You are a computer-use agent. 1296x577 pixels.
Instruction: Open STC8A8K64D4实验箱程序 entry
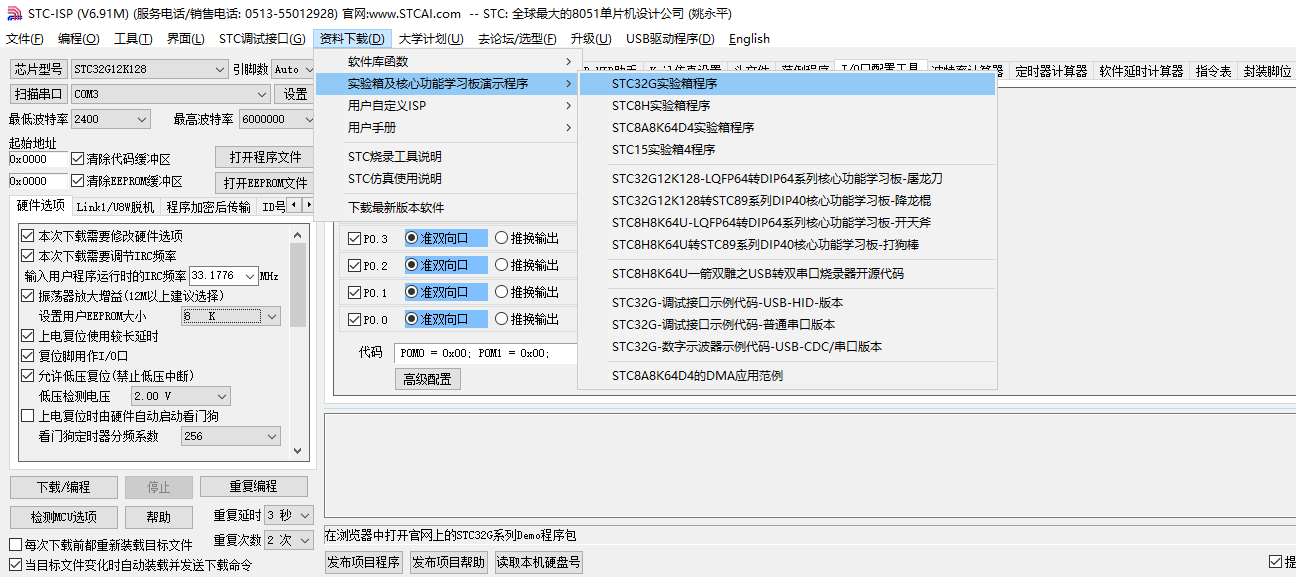click(788, 128)
